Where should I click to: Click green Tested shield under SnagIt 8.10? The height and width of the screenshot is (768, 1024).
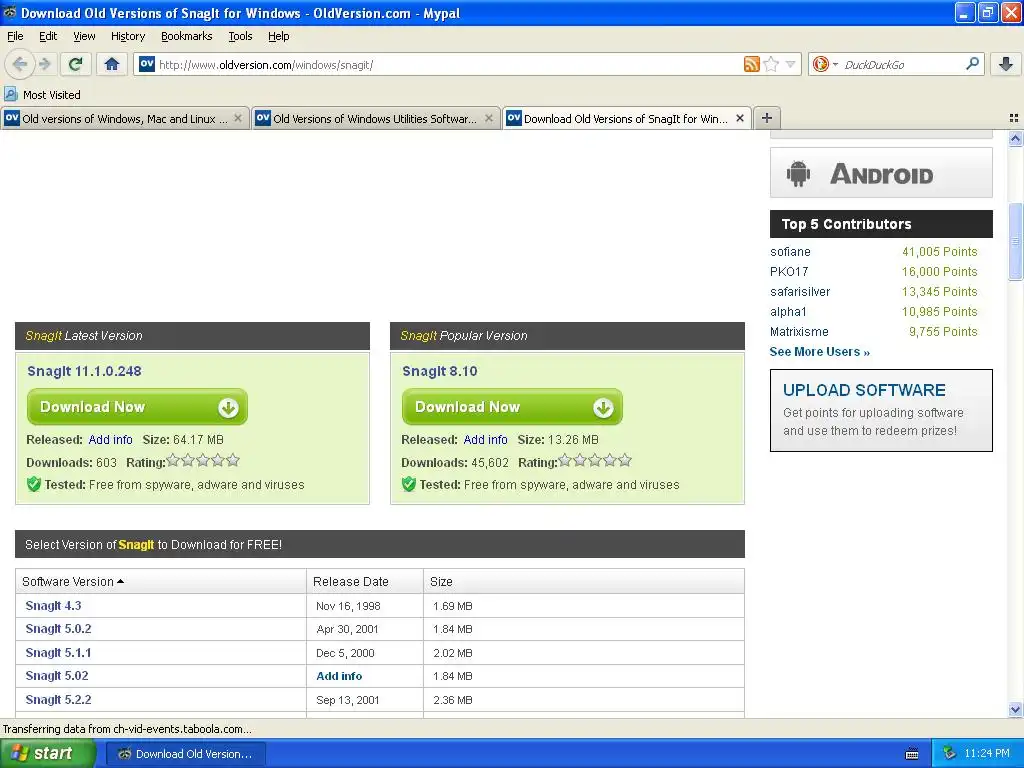pyautogui.click(x=409, y=484)
